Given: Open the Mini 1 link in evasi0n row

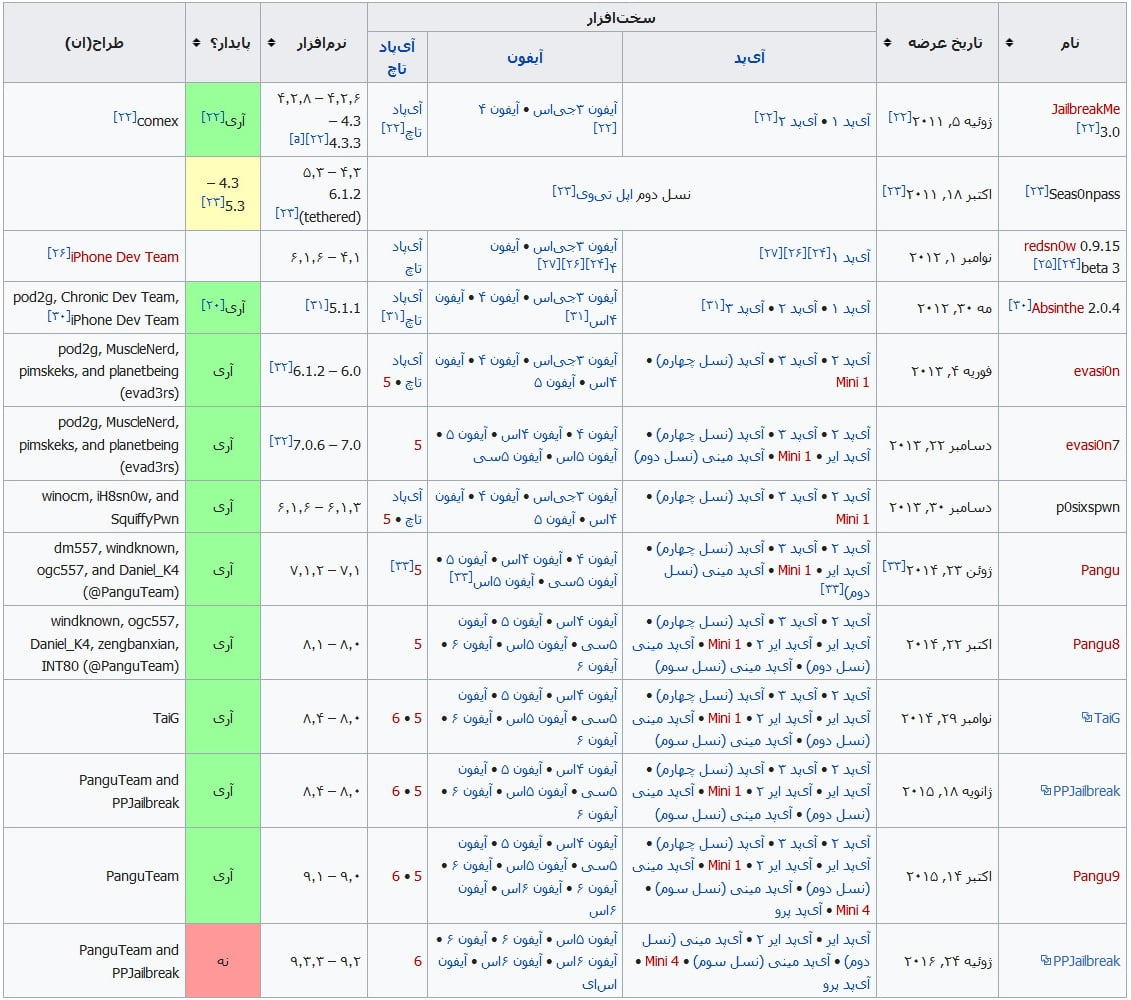Looking at the screenshot, I should [x=852, y=382].
